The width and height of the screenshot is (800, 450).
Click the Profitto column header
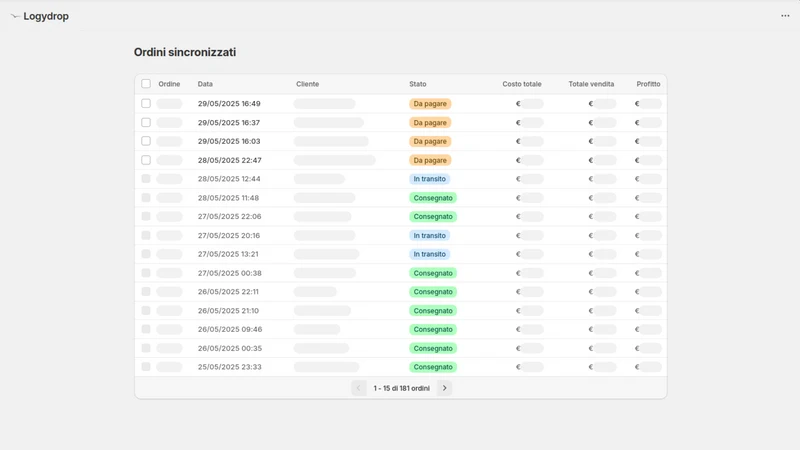click(x=648, y=84)
